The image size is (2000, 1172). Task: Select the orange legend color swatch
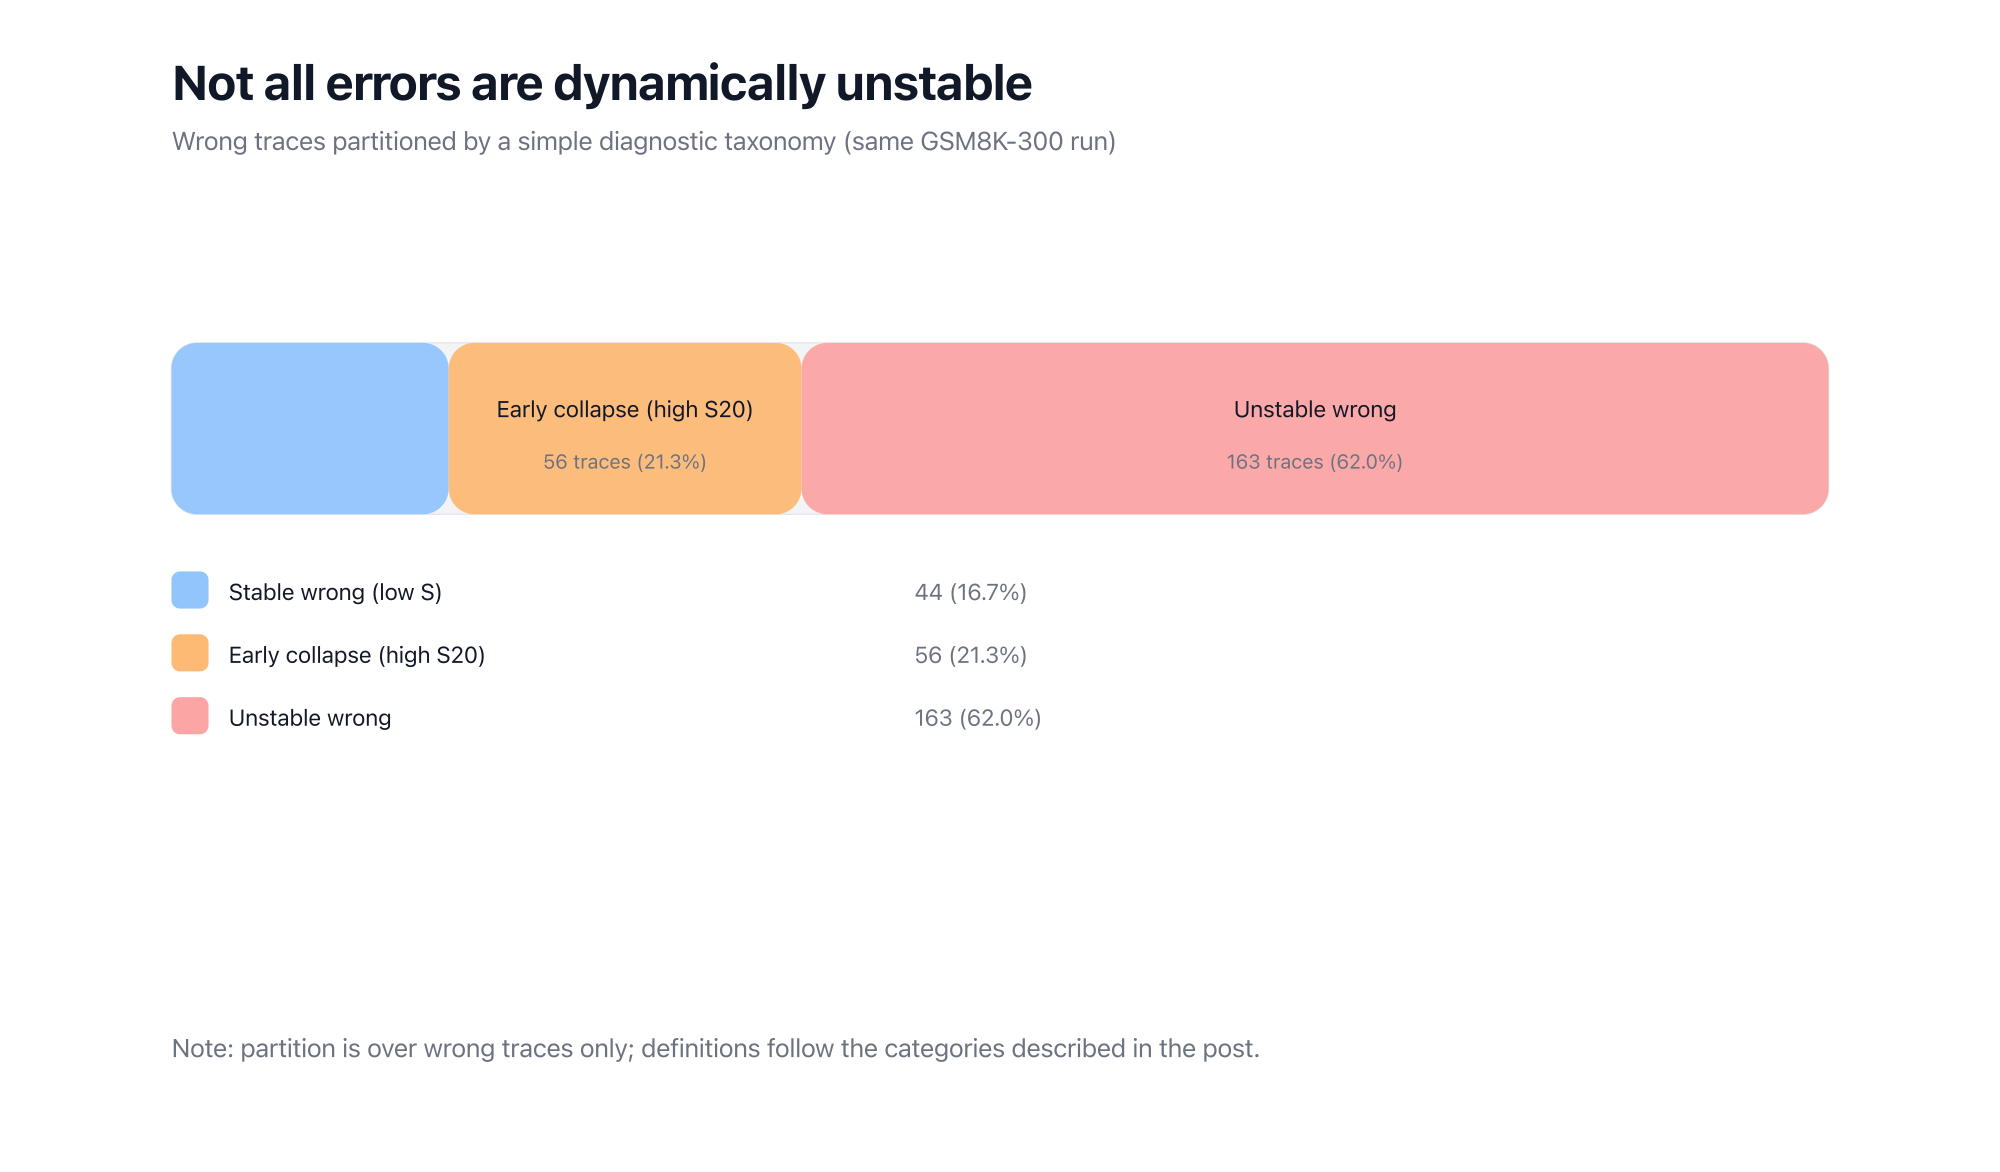point(190,653)
